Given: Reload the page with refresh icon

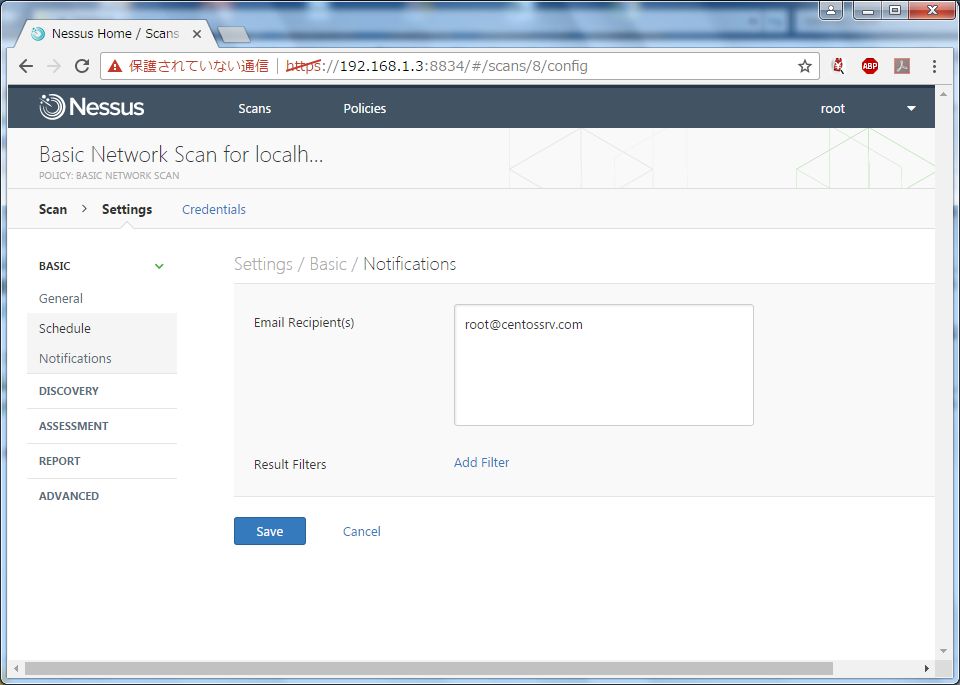Looking at the screenshot, I should pos(82,66).
